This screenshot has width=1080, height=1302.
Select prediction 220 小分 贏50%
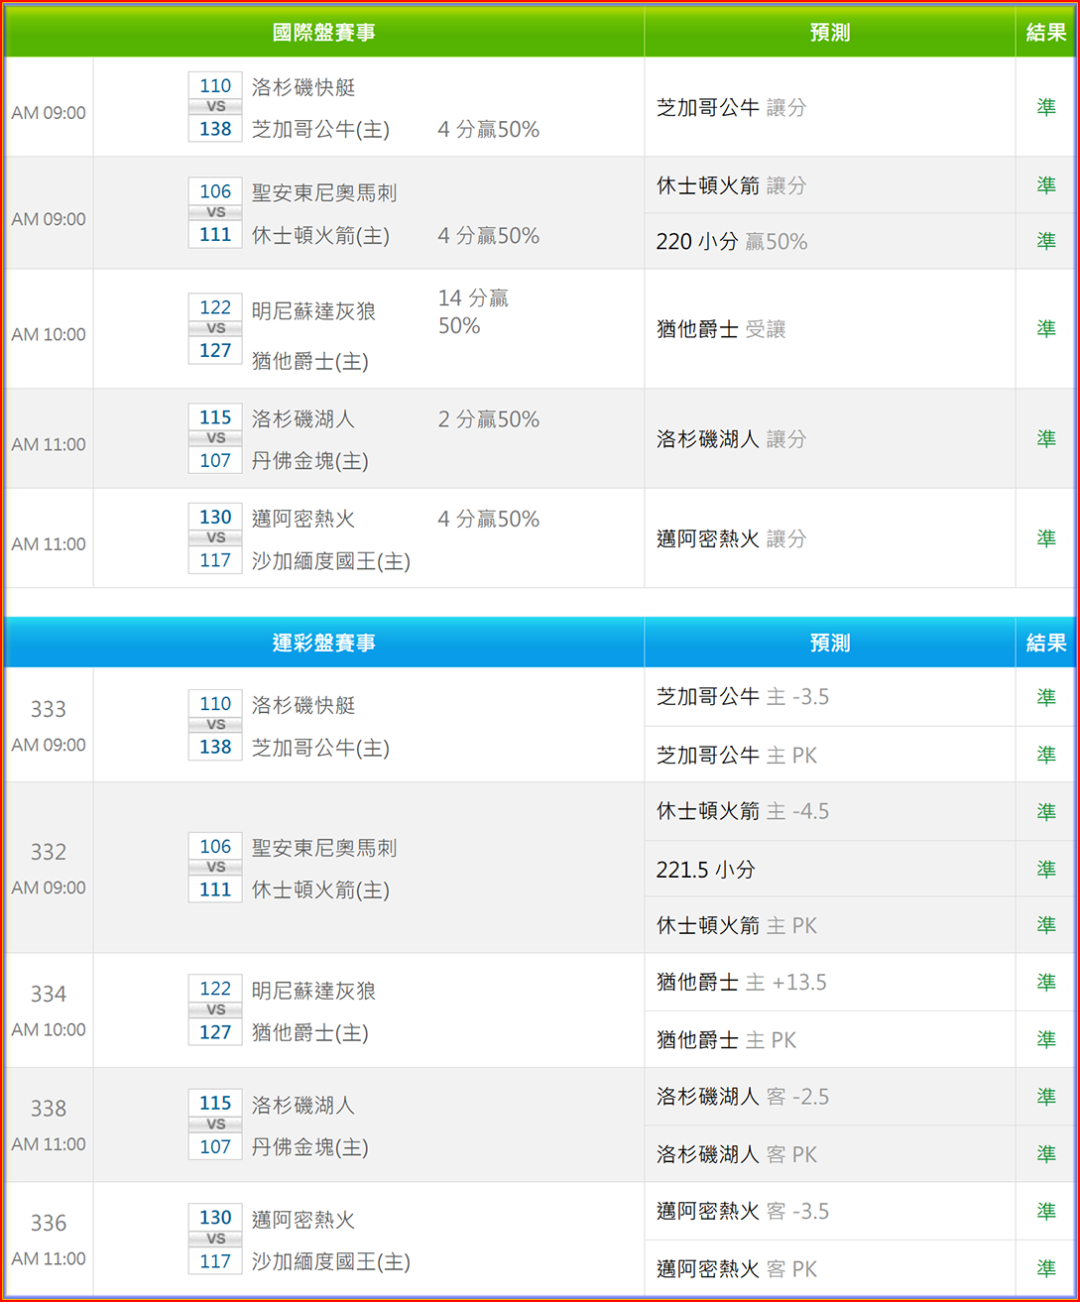(731, 241)
